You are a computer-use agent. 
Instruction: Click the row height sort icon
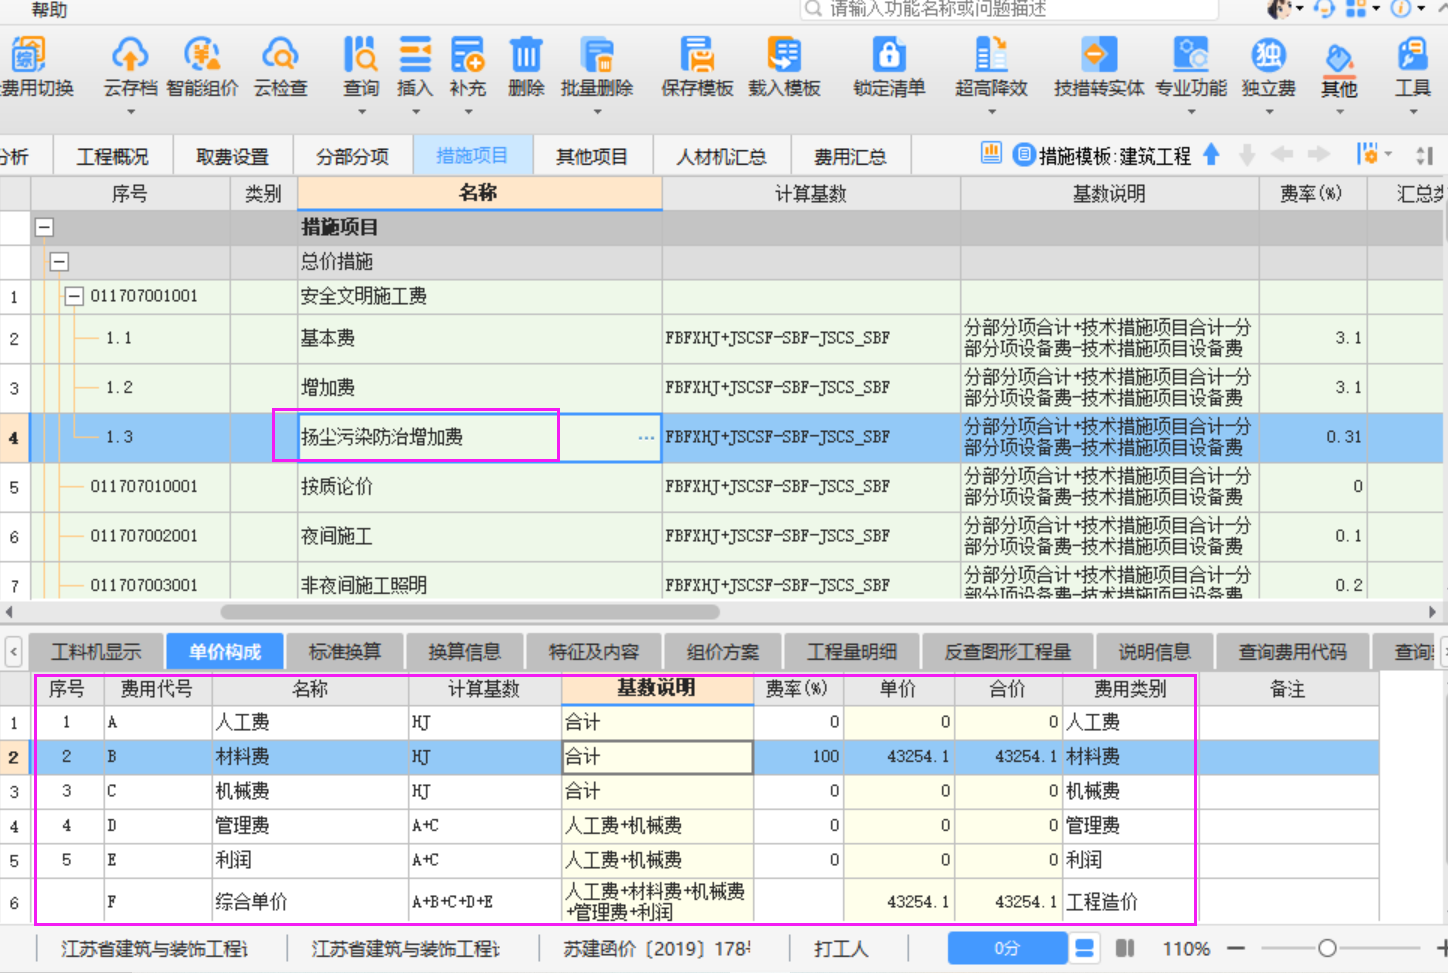(1425, 155)
